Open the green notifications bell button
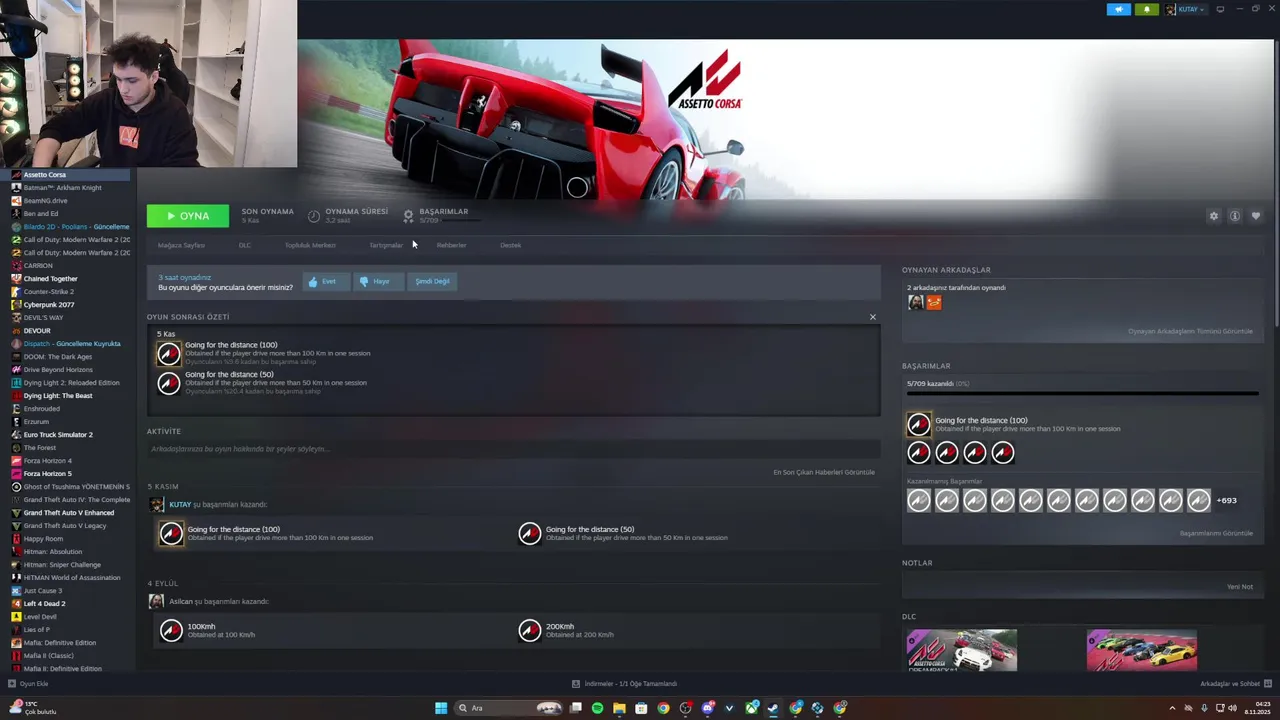 (1146, 9)
